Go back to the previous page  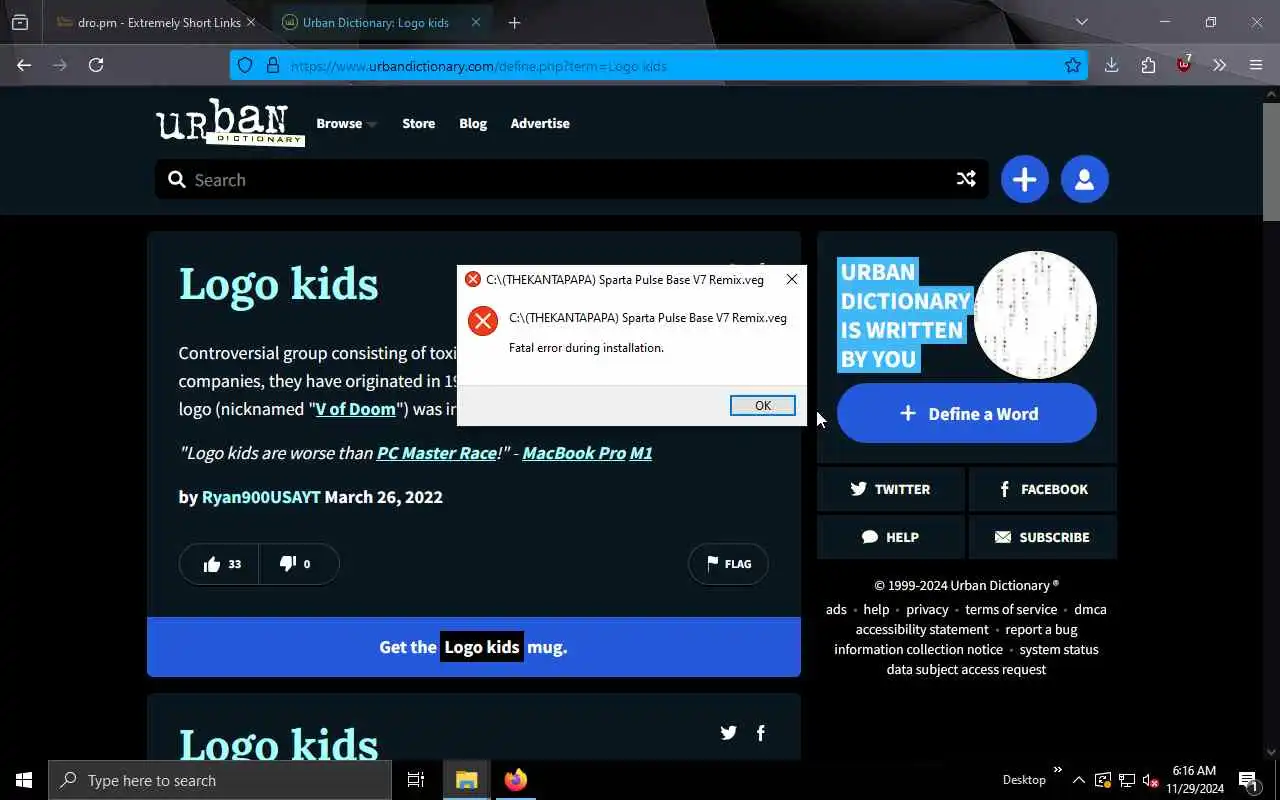pyautogui.click(x=24, y=65)
